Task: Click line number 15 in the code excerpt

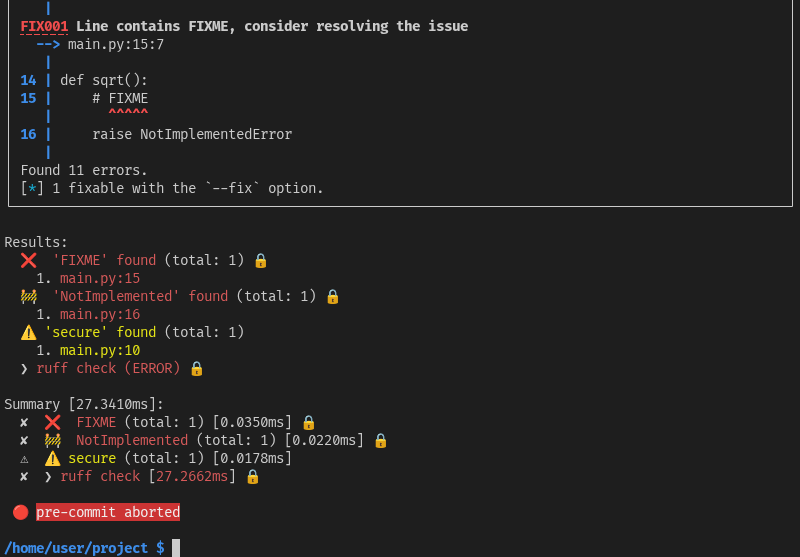Action: point(28,98)
